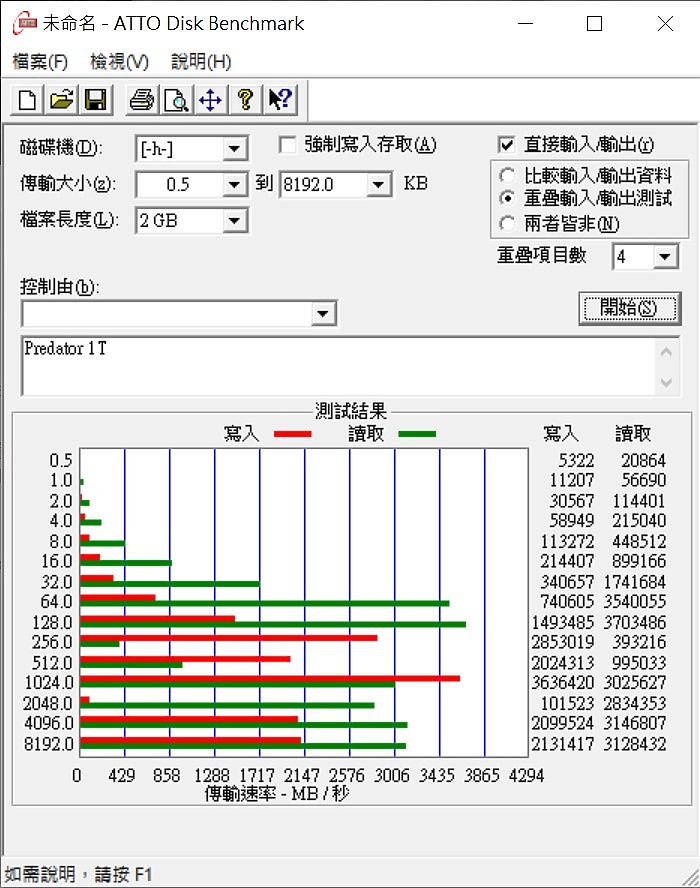Screen dimensions: 700x888
Task: Click the 4294 axis scale value
Action: (x=527, y=775)
